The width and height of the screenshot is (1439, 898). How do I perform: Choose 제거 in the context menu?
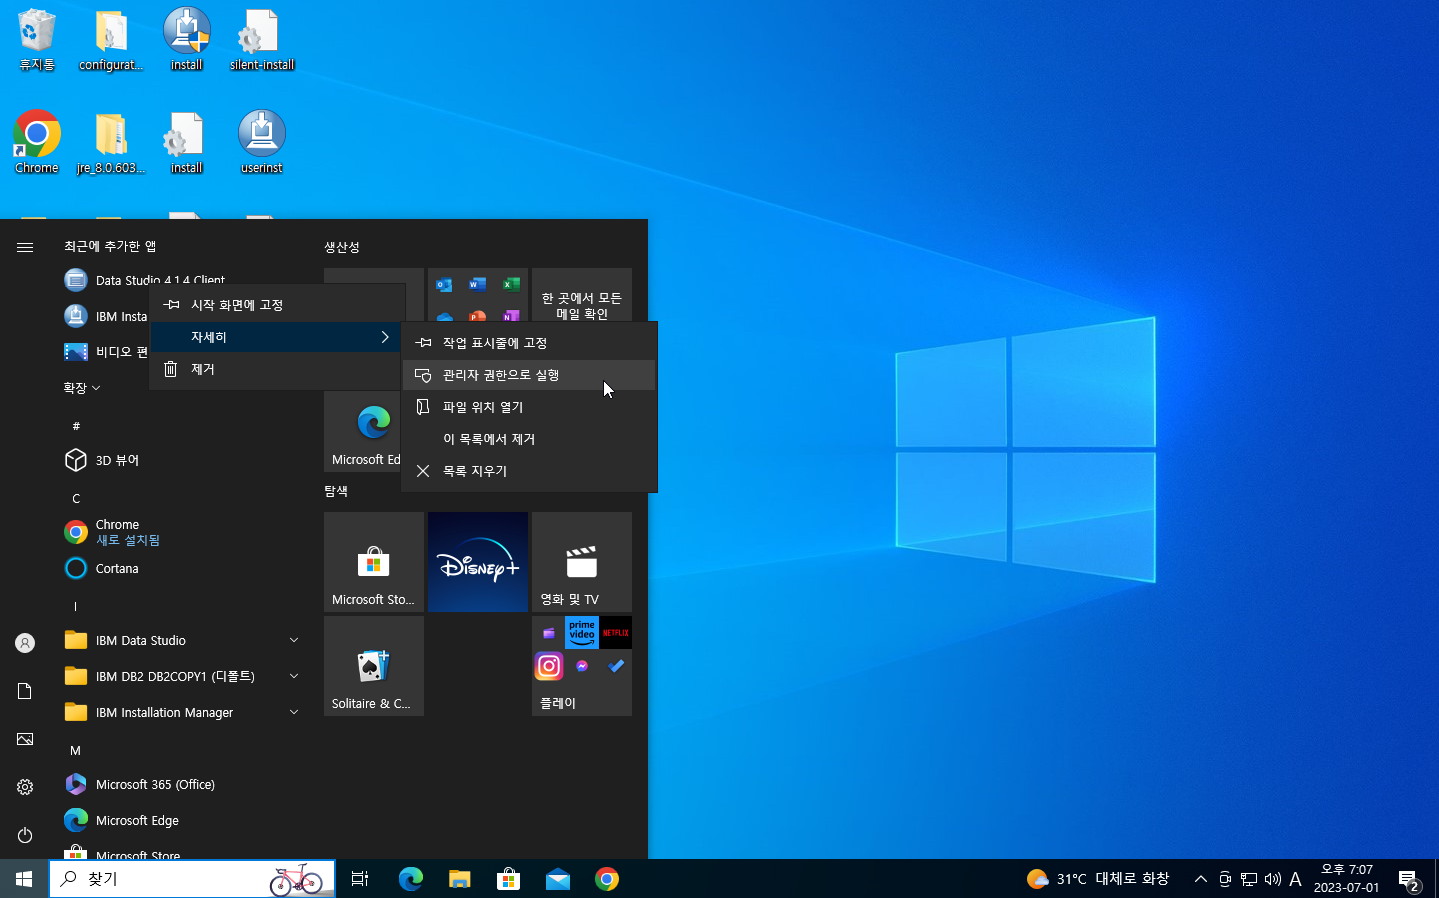pyautogui.click(x=277, y=369)
